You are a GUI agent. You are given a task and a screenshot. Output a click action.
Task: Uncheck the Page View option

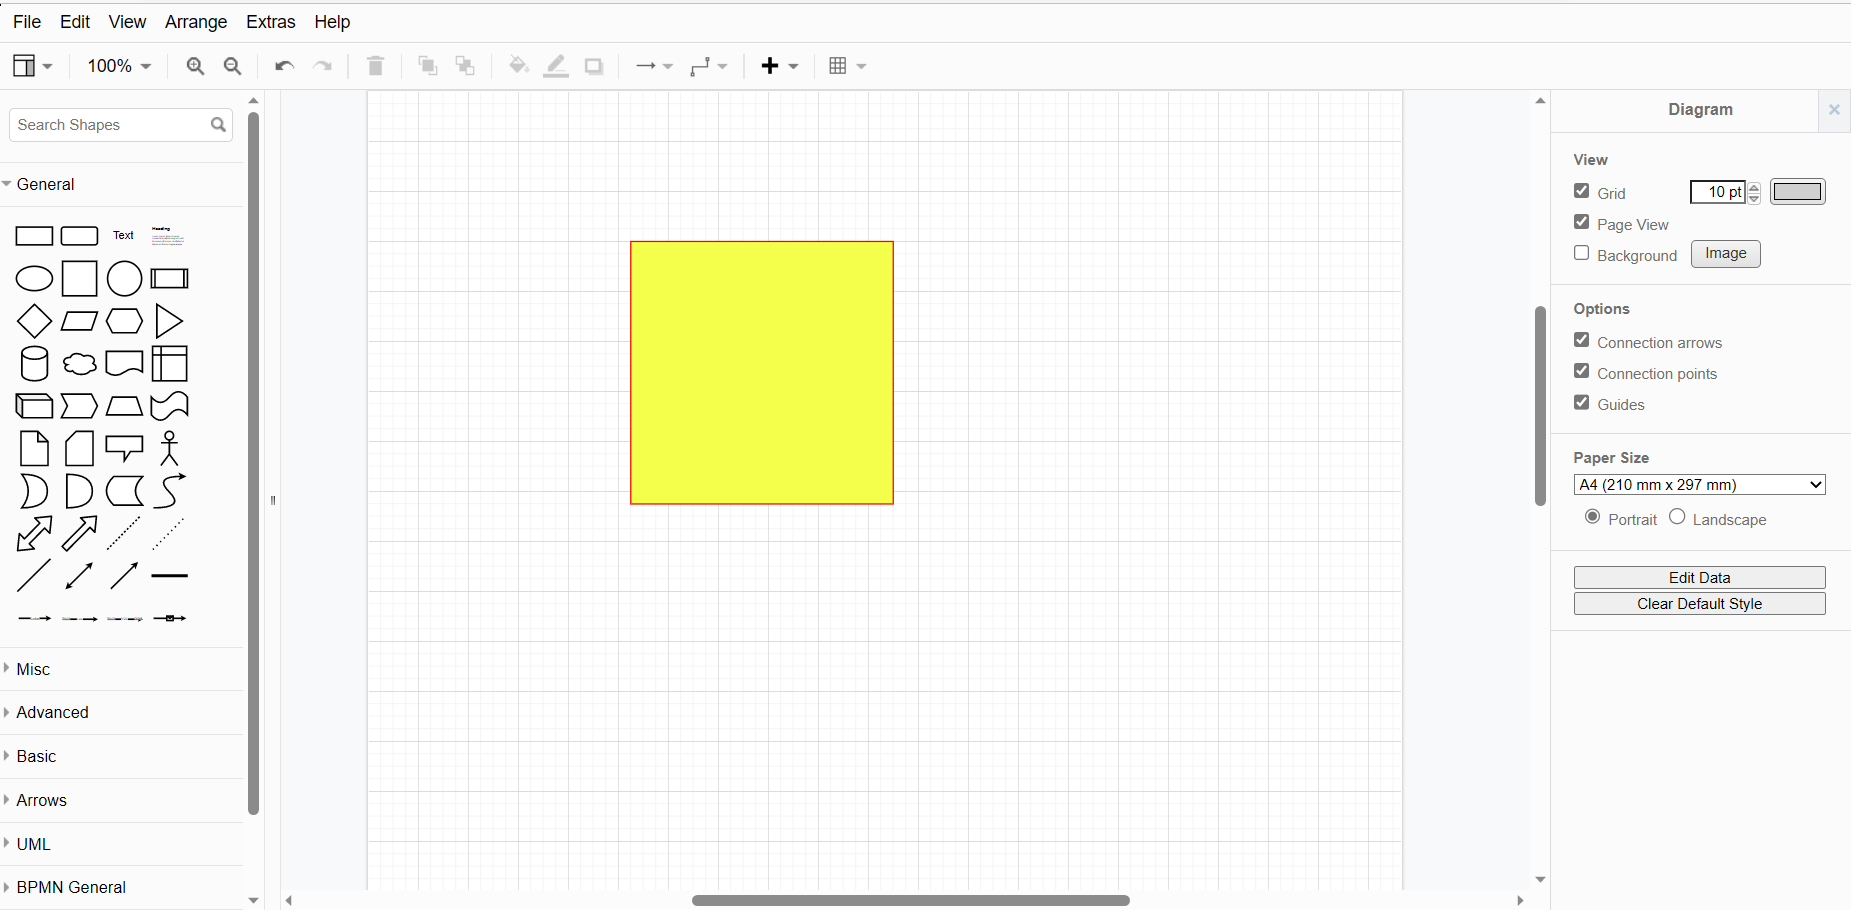(x=1581, y=222)
